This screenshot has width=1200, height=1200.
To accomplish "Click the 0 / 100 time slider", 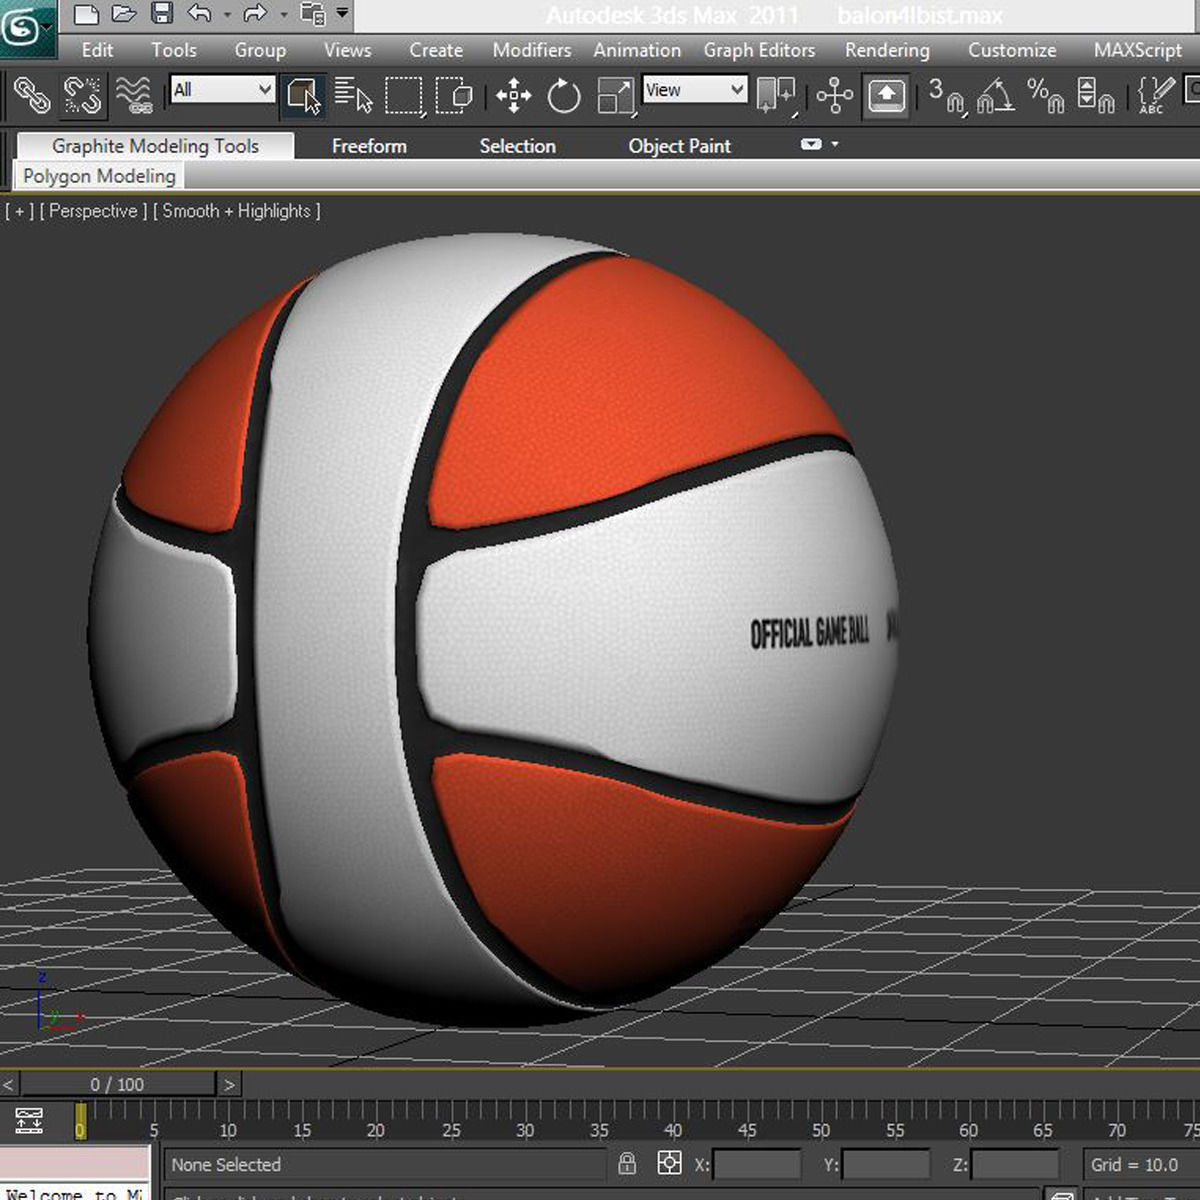I will 117,1084.
